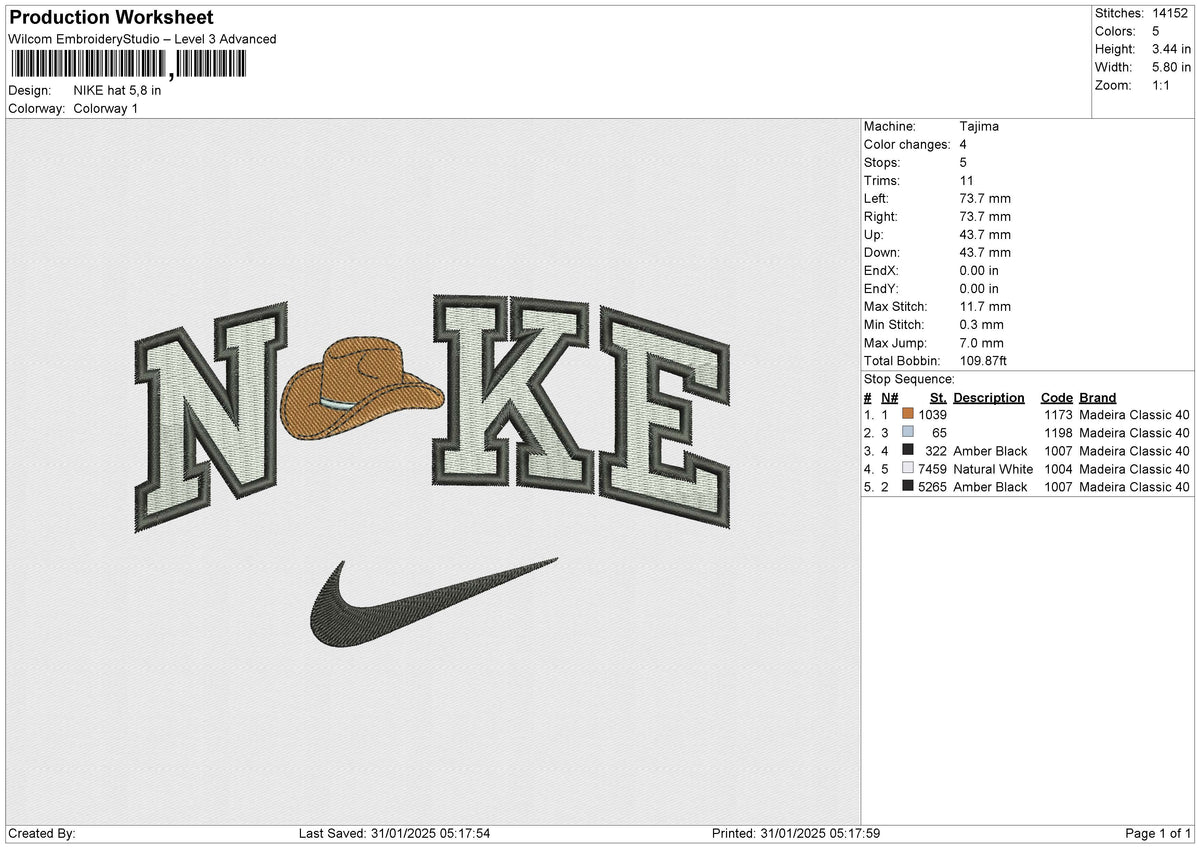1200x848 pixels.
Task: Click the 'EndY:' label
Action: click(882, 288)
